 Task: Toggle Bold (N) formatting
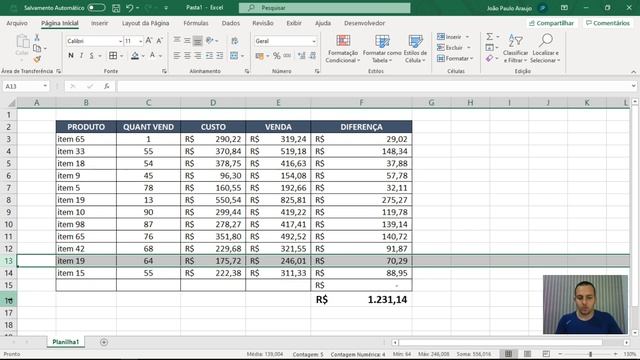pos(71,56)
